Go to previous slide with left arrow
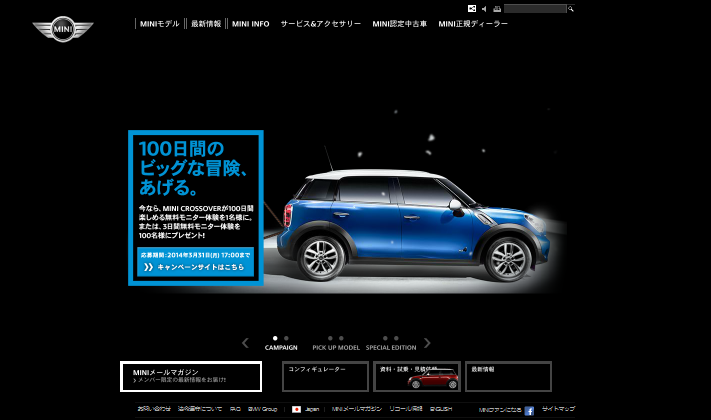This screenshot has width=711, height=420. (x=245, y=343)
